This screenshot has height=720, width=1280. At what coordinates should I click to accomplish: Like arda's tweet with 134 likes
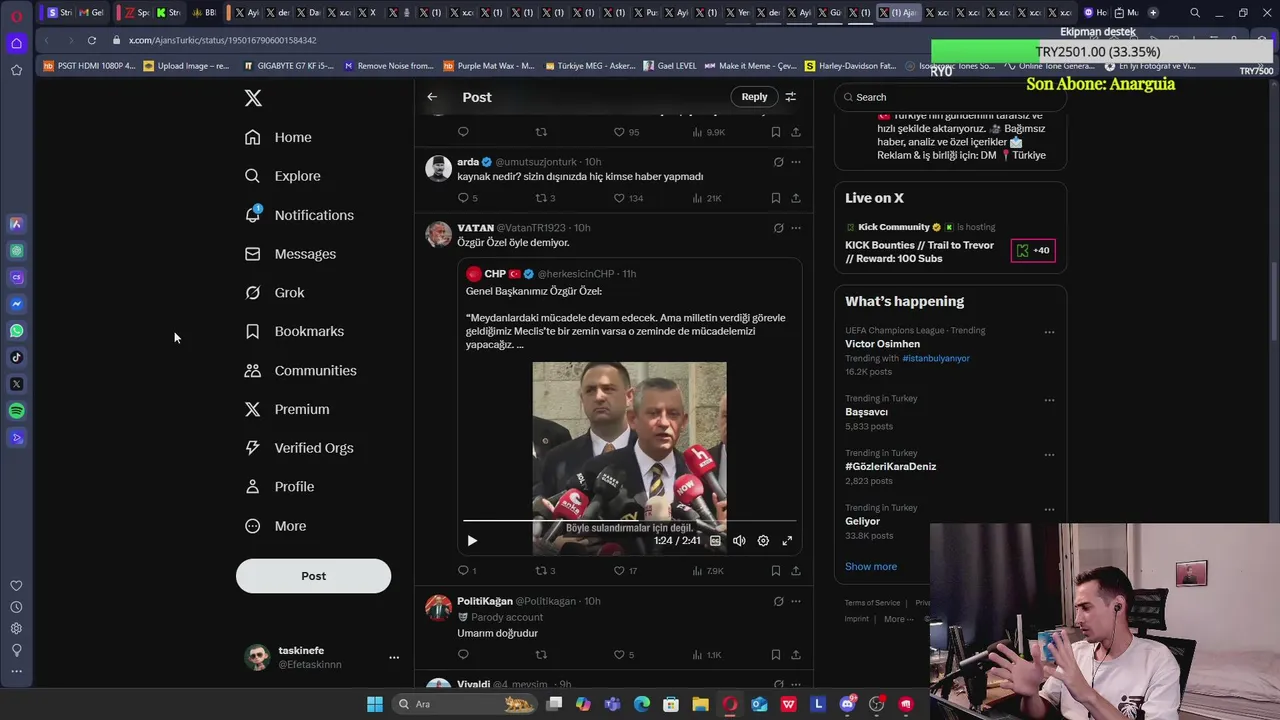(619, 198)
